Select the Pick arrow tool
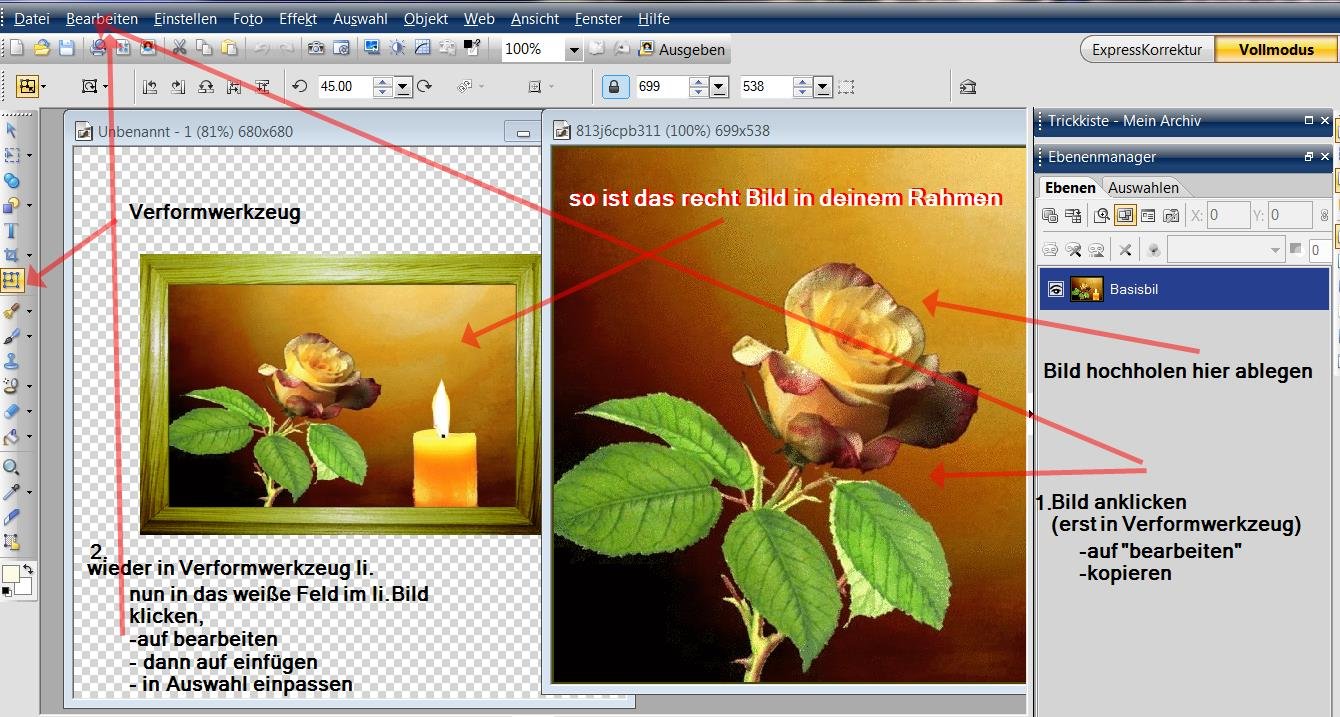 click(12, 129)
